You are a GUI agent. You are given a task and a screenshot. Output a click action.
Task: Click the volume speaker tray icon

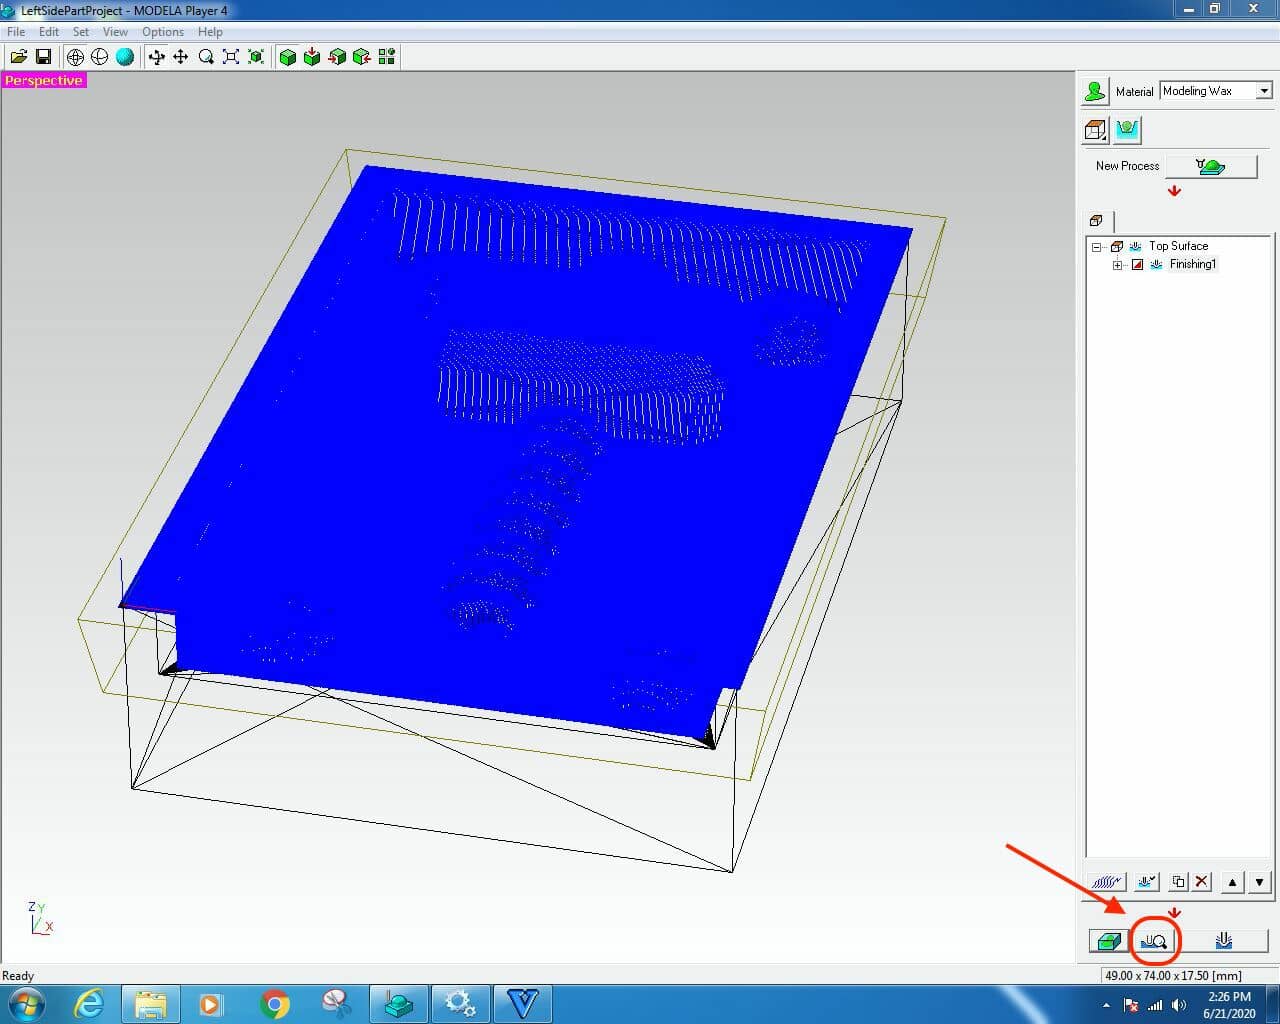pos(1179,1005)
